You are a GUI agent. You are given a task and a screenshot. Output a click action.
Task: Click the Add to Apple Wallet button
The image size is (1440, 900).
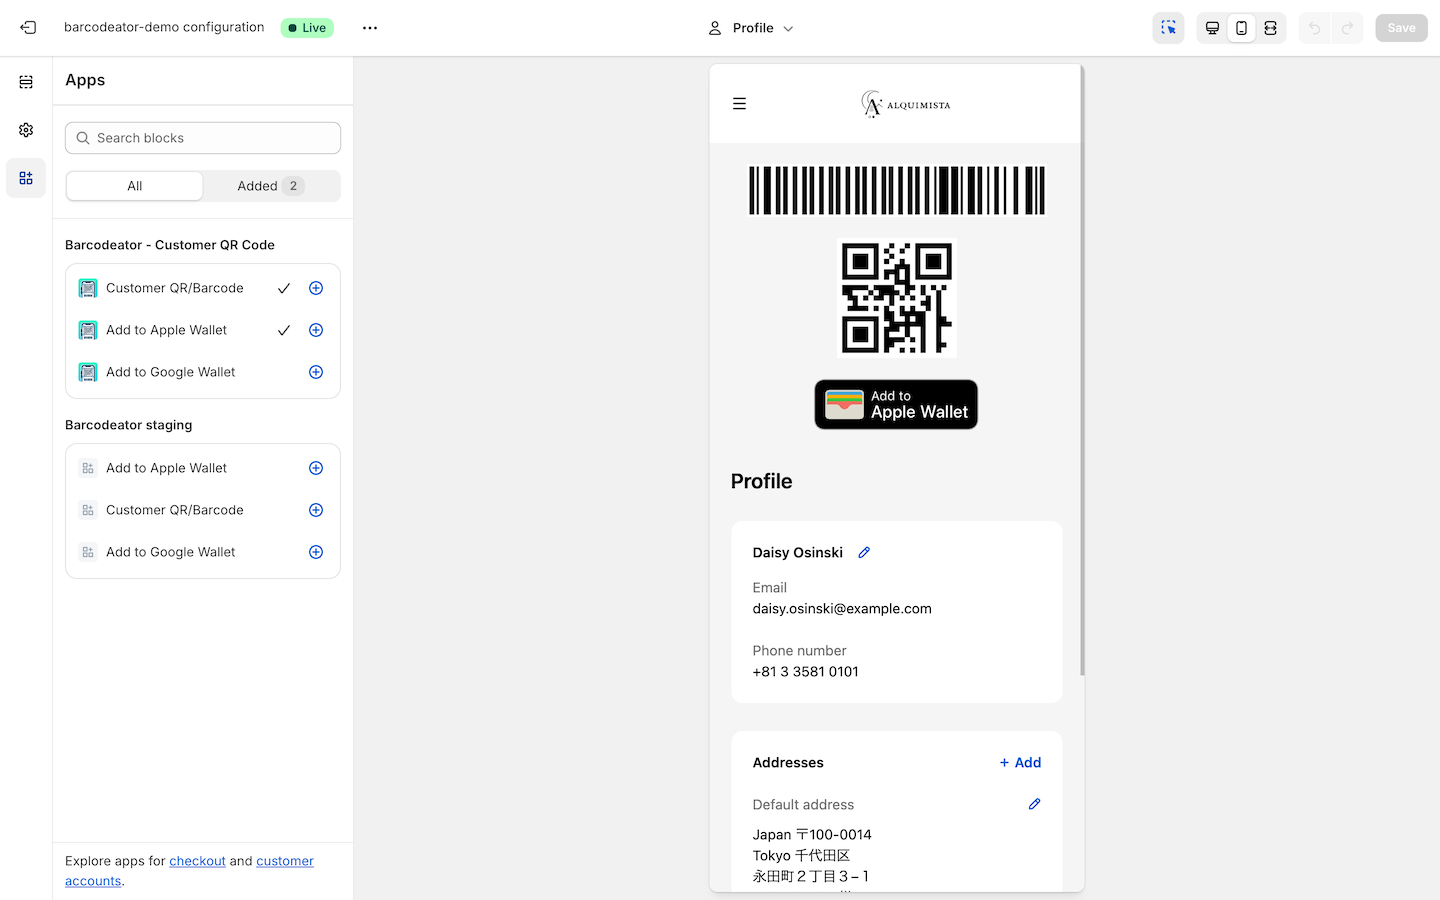click(x=896, y=405)
